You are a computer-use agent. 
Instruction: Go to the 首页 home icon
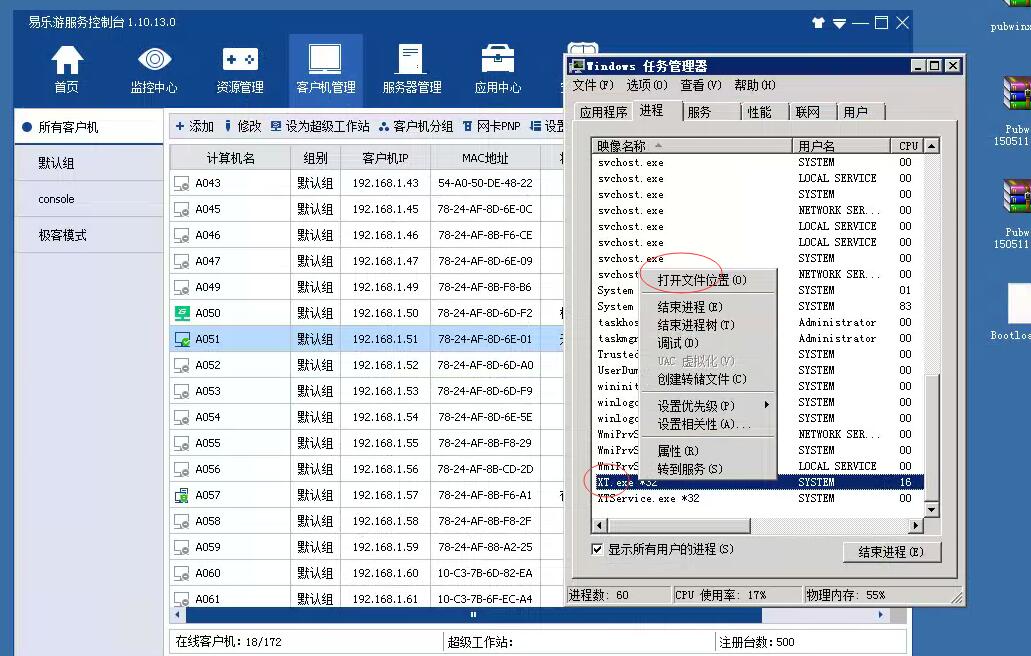click(66, 69)
